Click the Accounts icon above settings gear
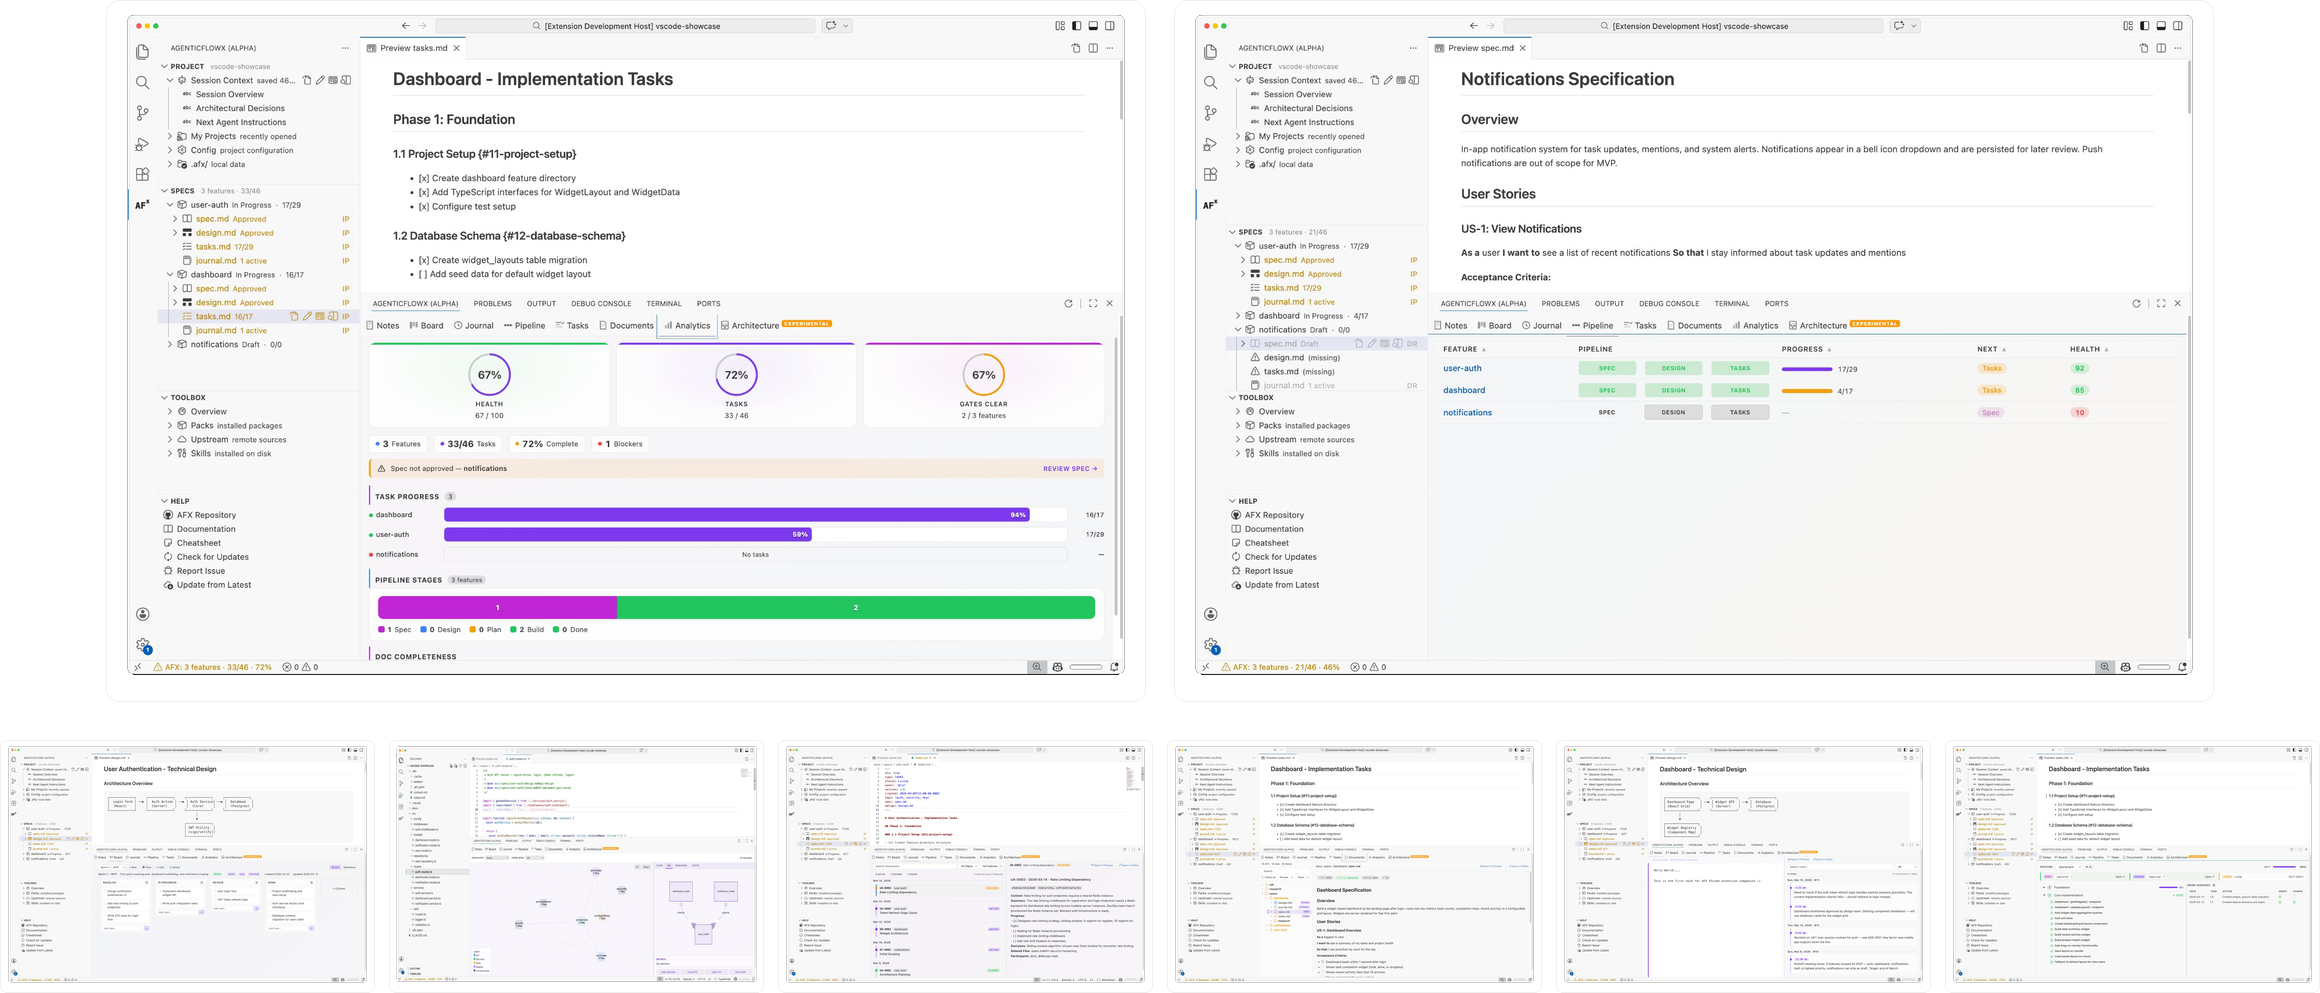This screenshot has height=993, width=2320. pyautogui.click(x=143, y=614)
